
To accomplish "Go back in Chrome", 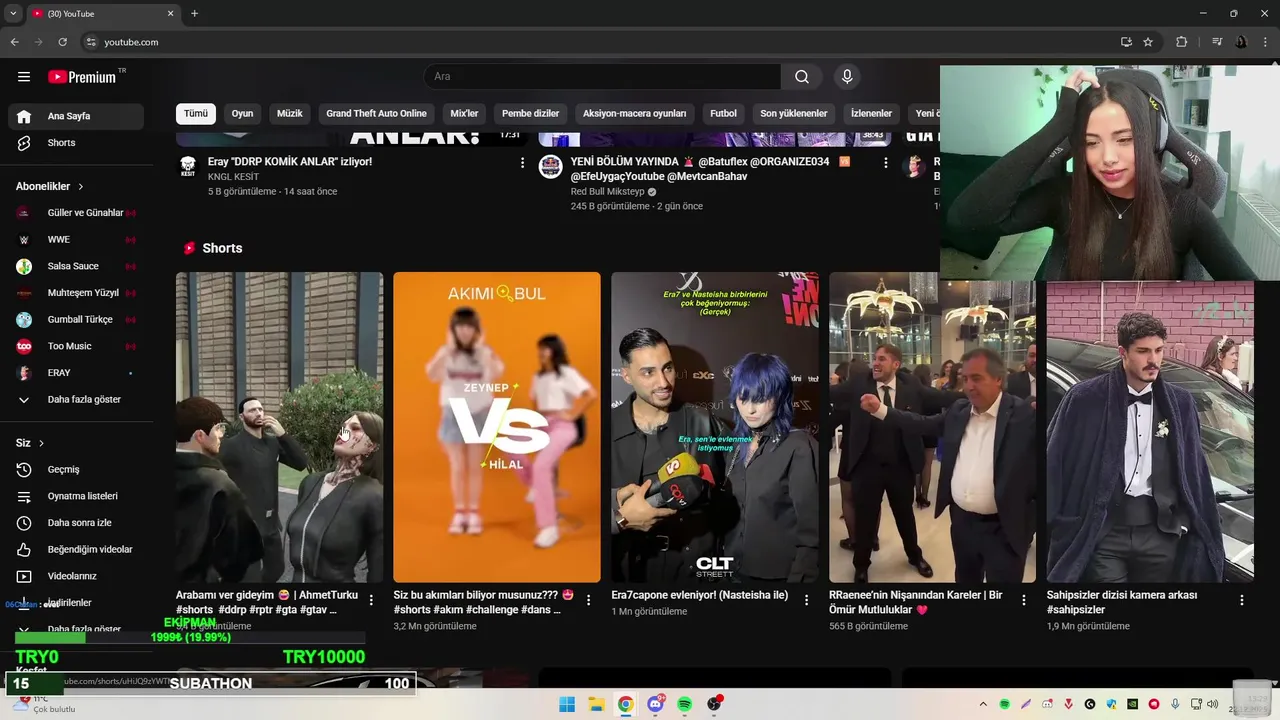I will coord(14,42).
